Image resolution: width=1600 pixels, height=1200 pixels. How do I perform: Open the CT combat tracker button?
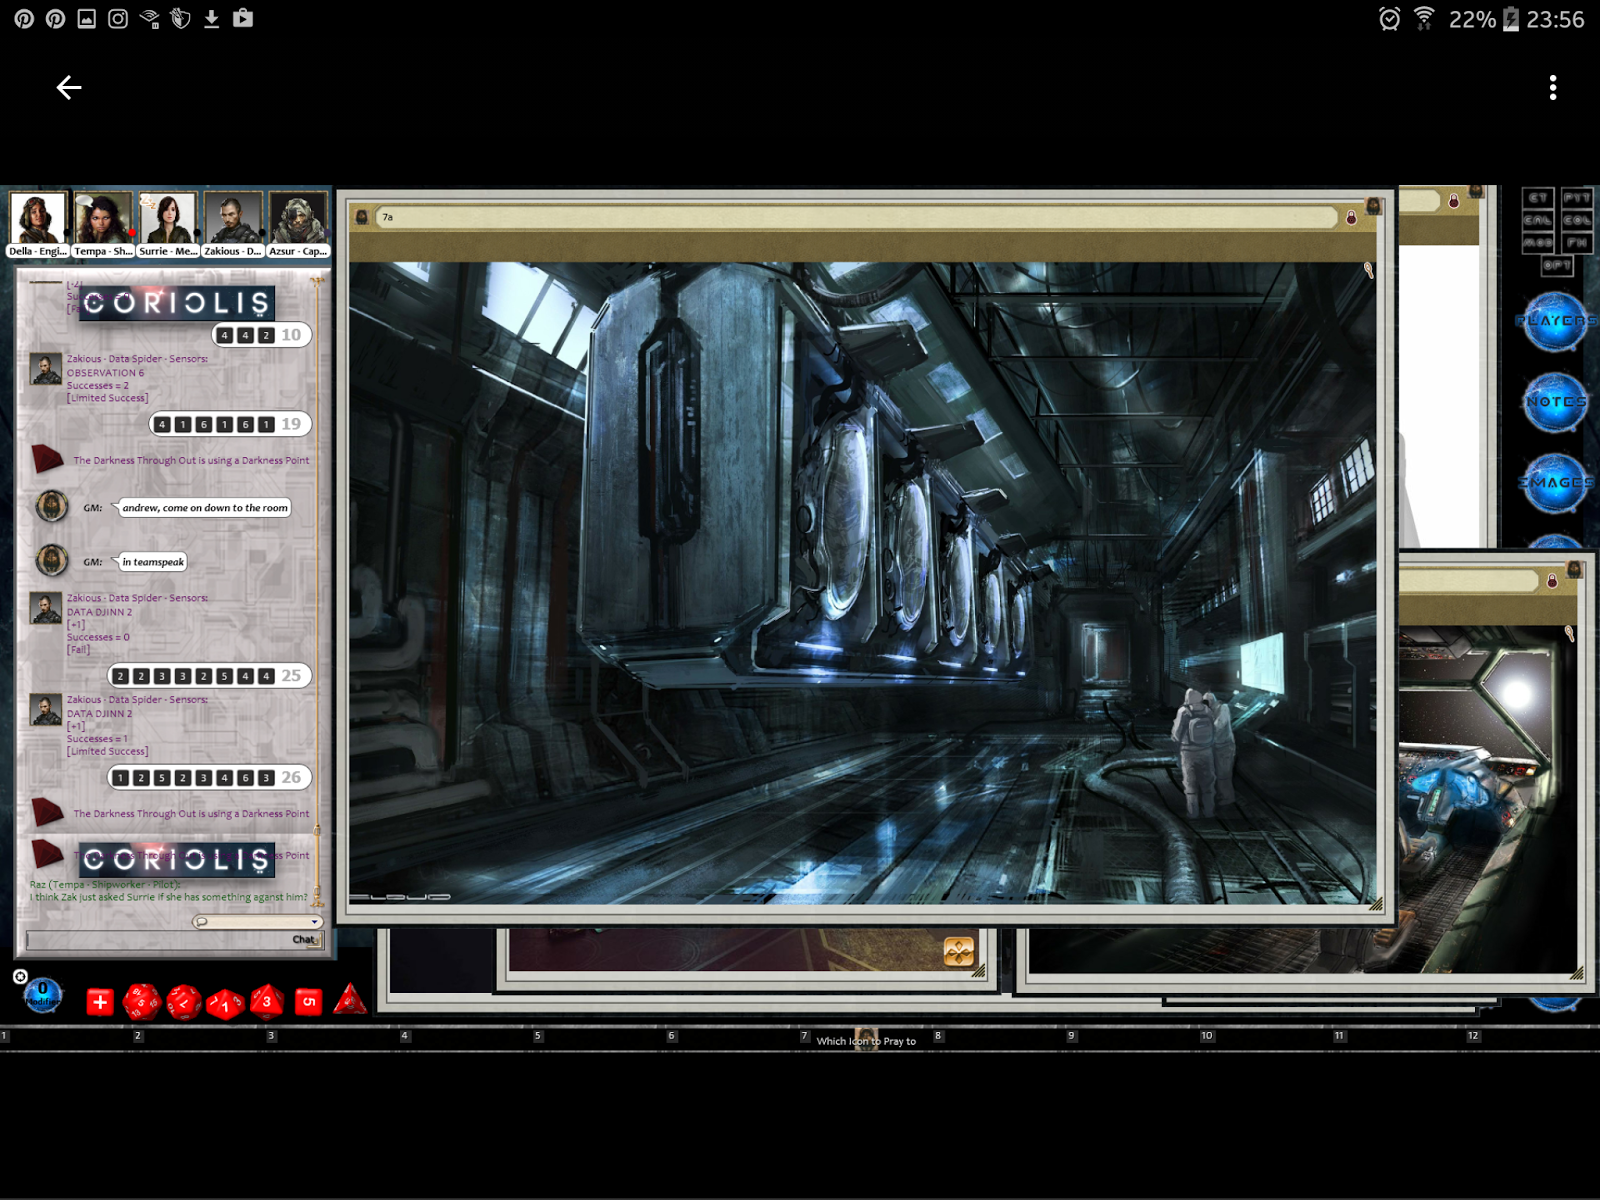(x=1537, y=198)
